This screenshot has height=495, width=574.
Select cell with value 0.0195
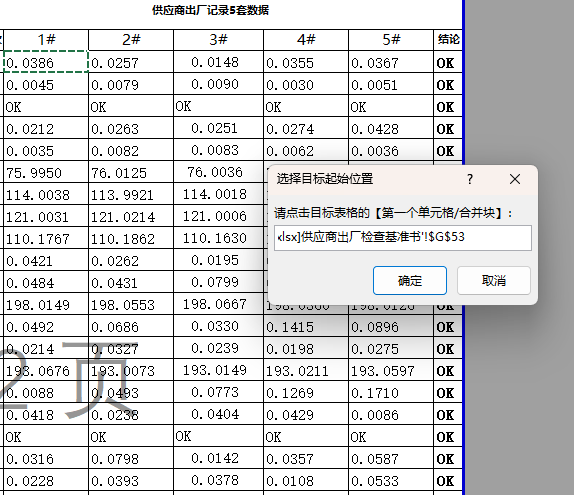[x=218, y=260]
